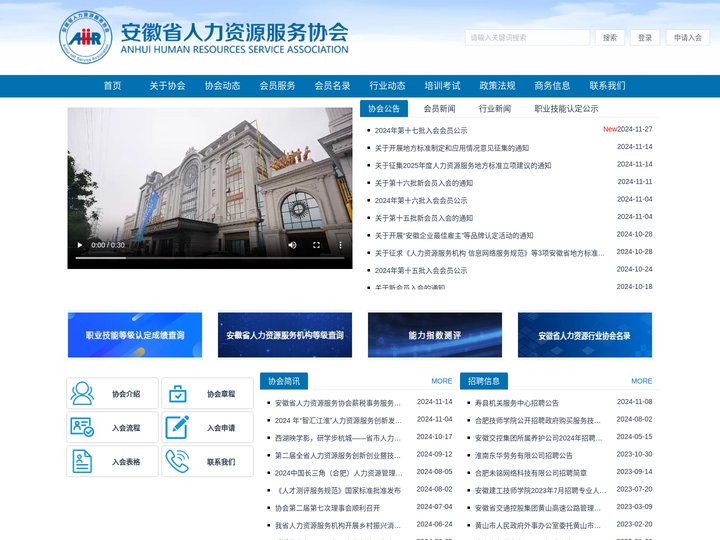This screenshot has width=720, height=540.
Task: Open the video fullscreen icon
Action: point(316,245)
